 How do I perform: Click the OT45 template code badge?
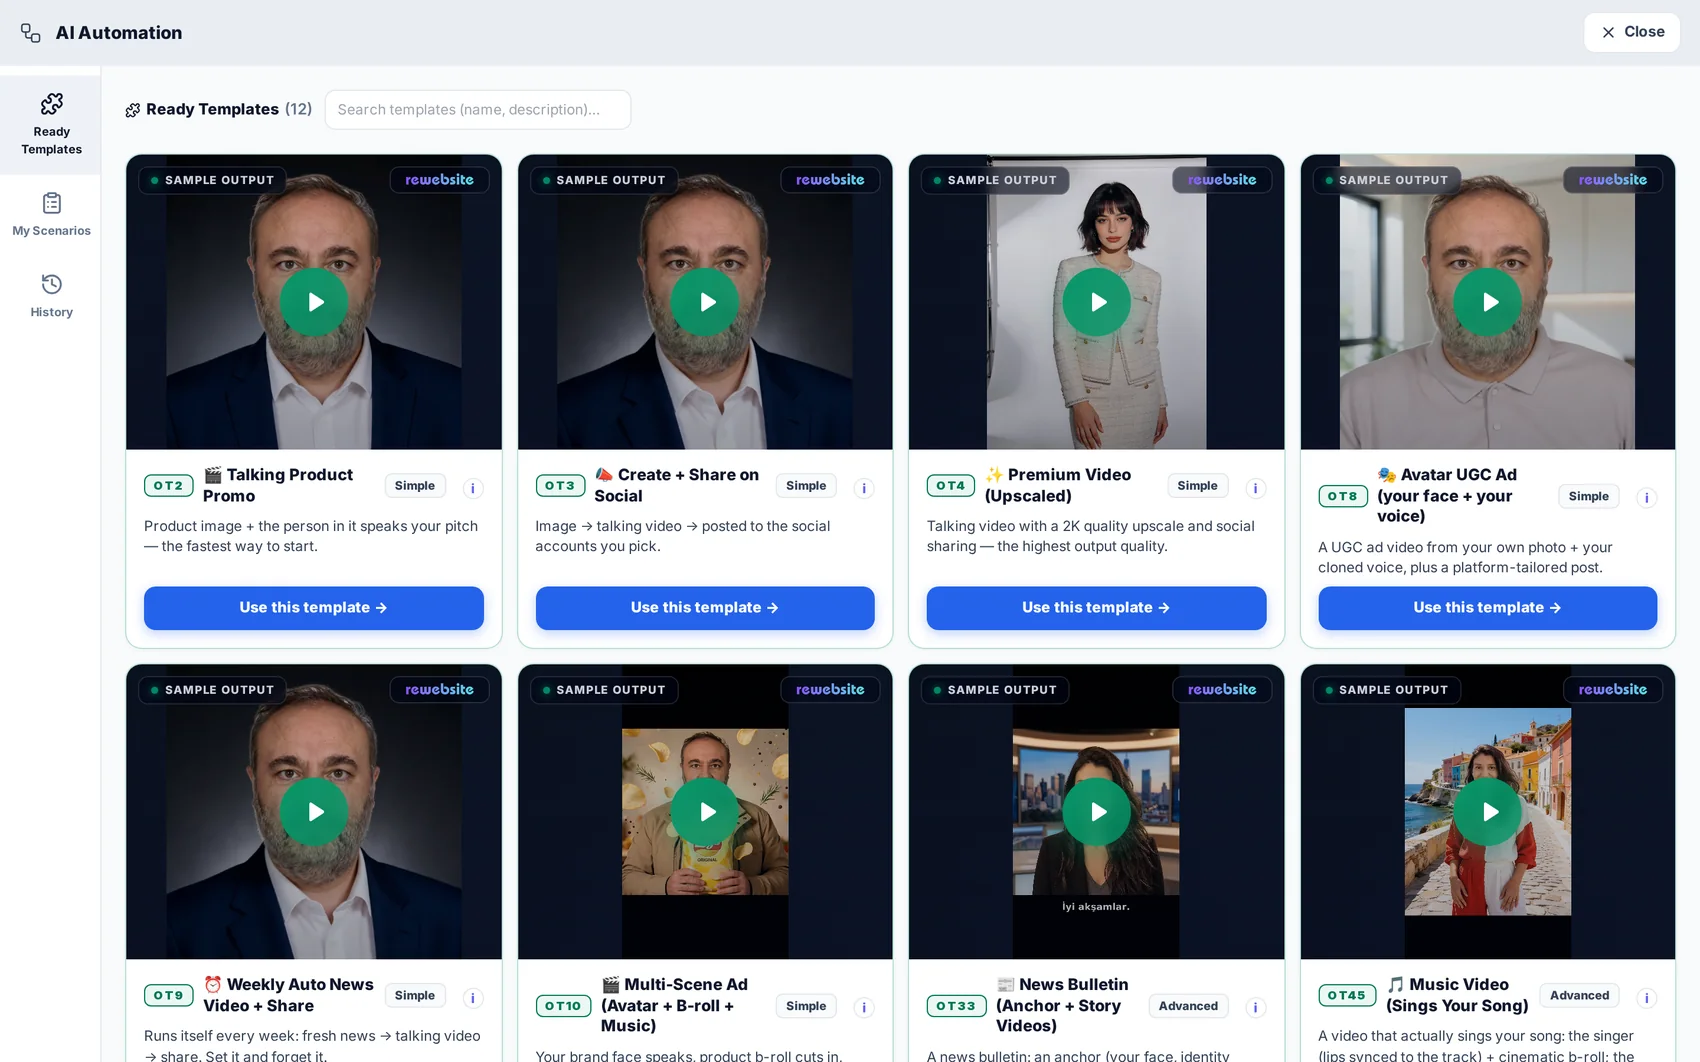tap(1347, 996)
